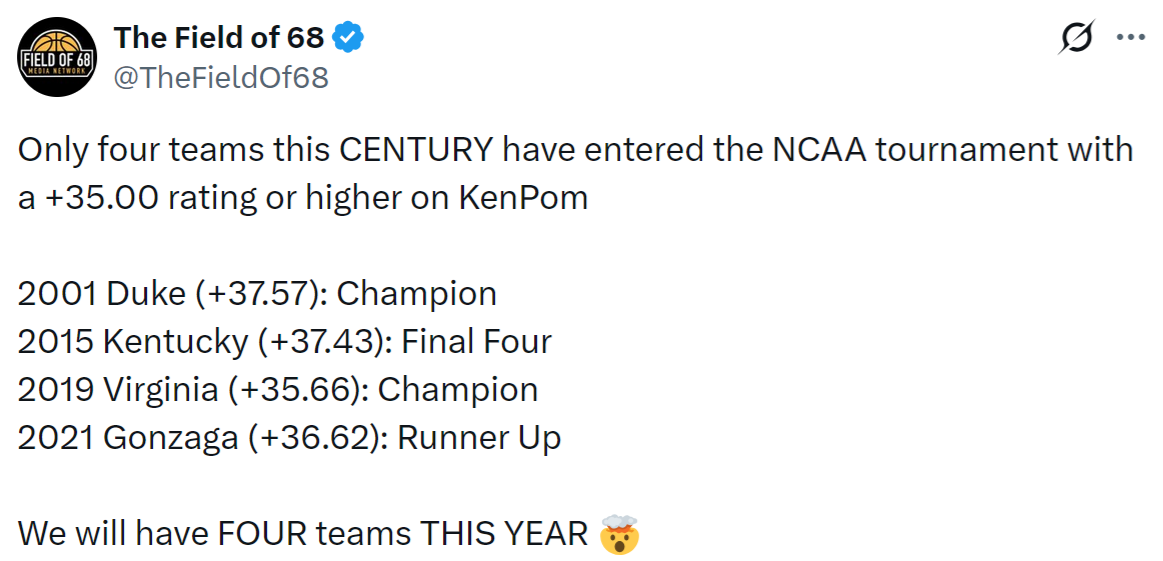1163x561 pixels.
Task: Open the @TheFieldOf68 handle link
Action: tap(221, 77)
